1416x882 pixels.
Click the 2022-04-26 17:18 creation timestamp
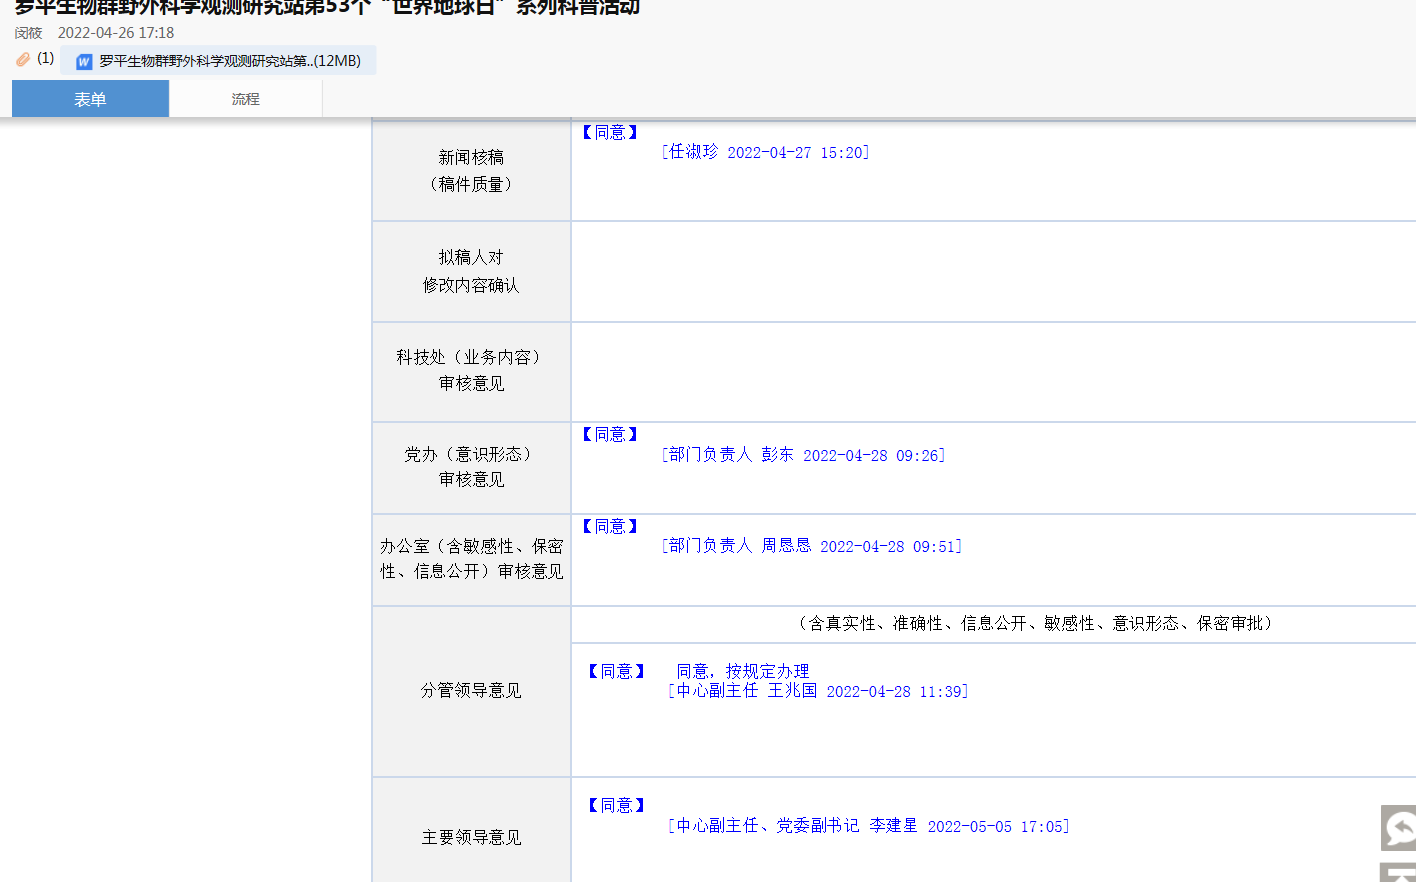116,33
